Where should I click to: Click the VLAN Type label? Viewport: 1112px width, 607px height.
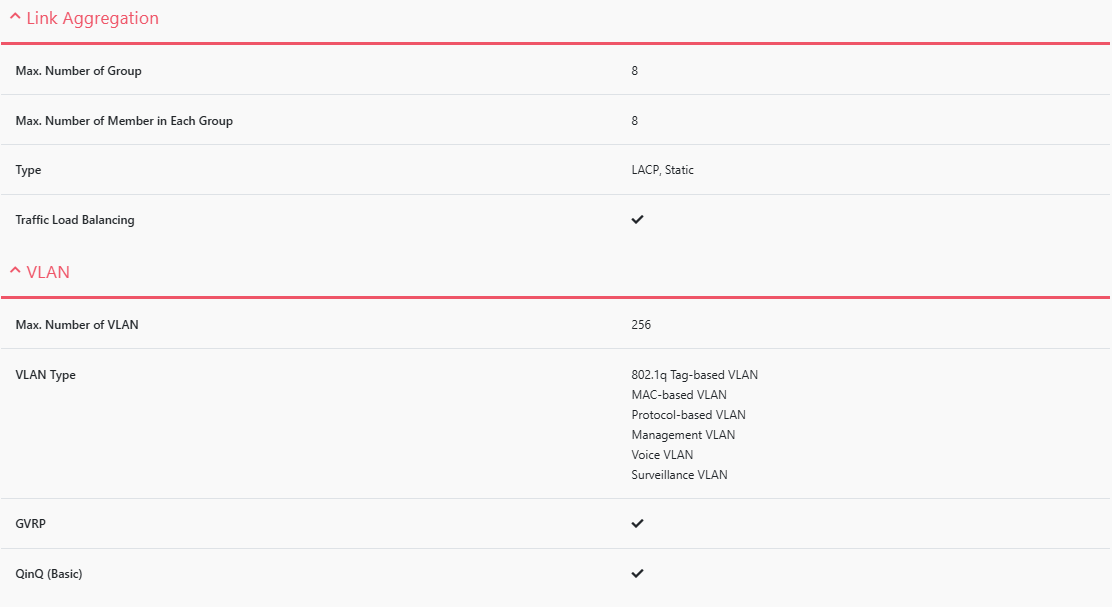(x=46, y=375)
